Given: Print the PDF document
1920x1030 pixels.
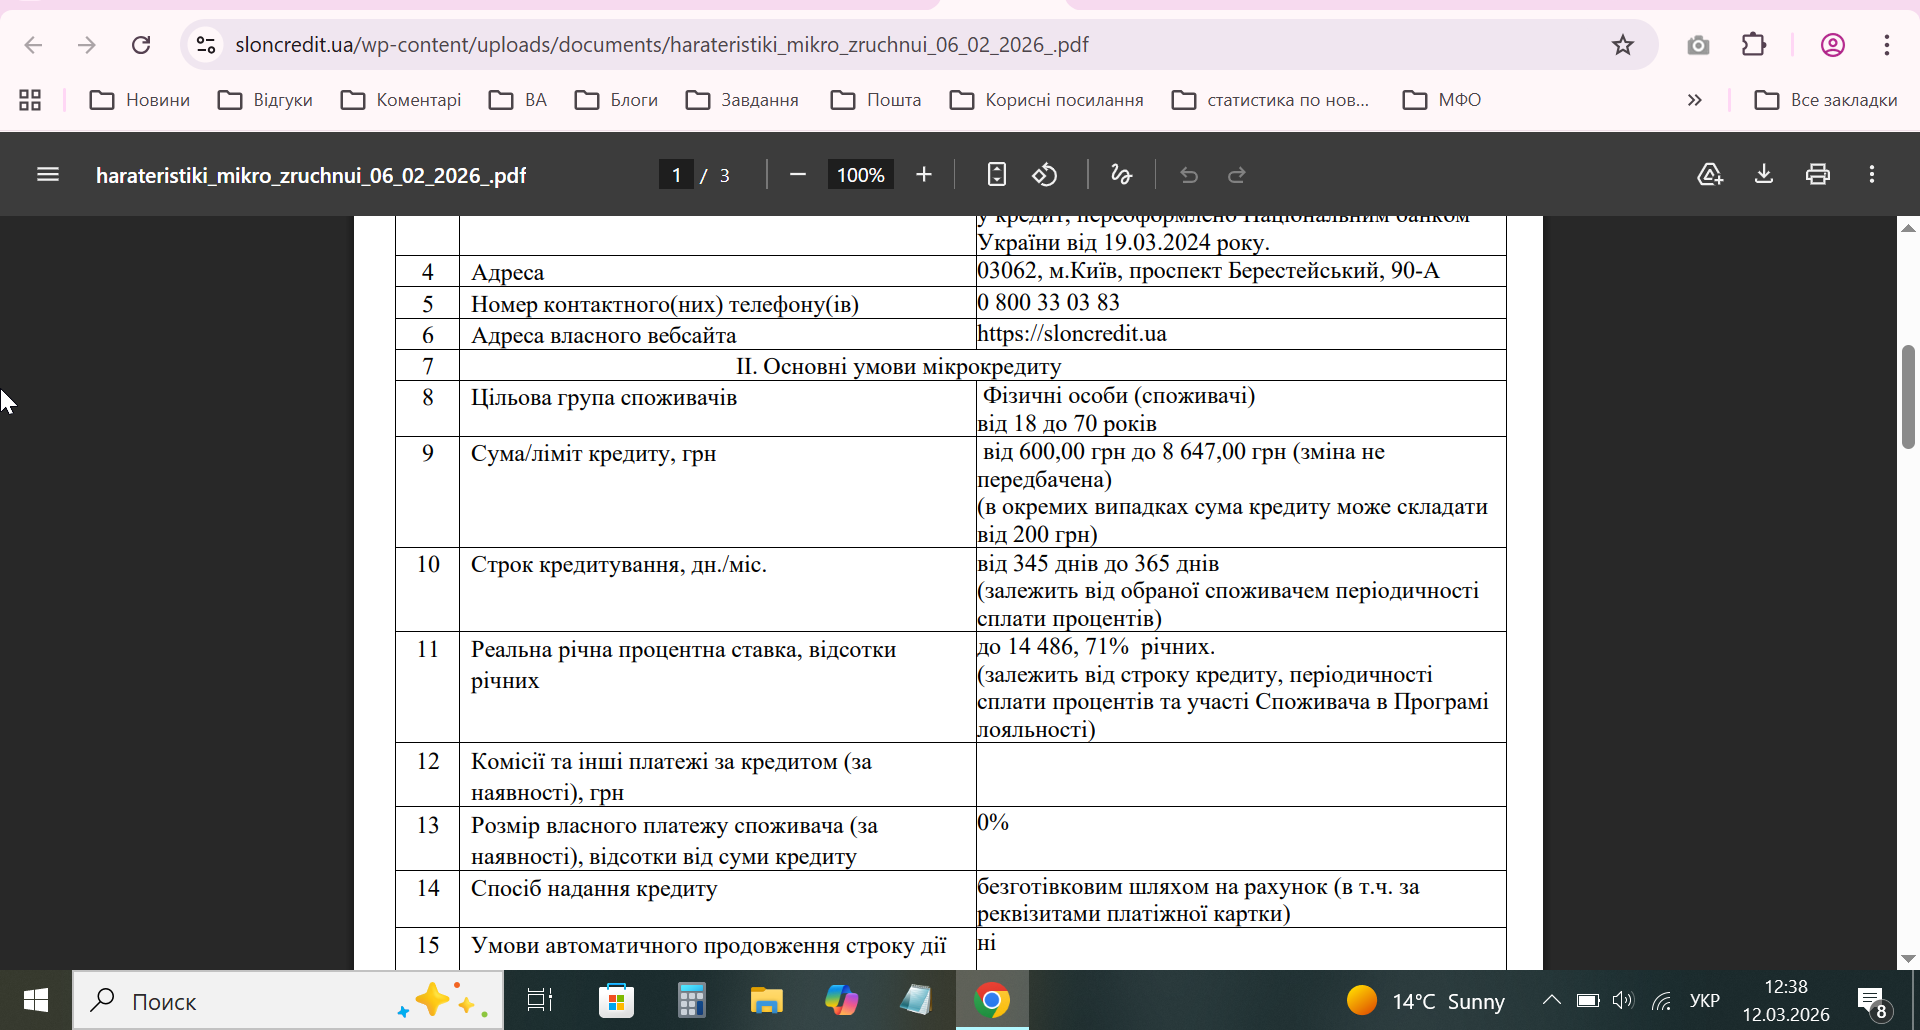Looking at the screenshot, I should [x=1818, y=175].
